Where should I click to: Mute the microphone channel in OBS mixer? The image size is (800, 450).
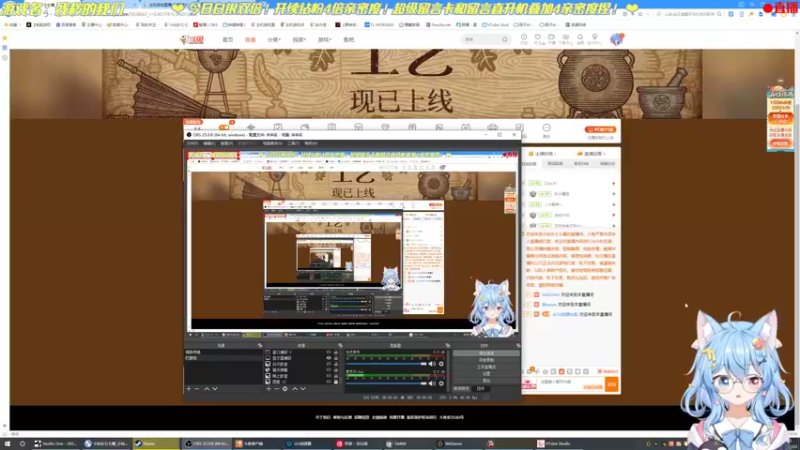(432, 383)
